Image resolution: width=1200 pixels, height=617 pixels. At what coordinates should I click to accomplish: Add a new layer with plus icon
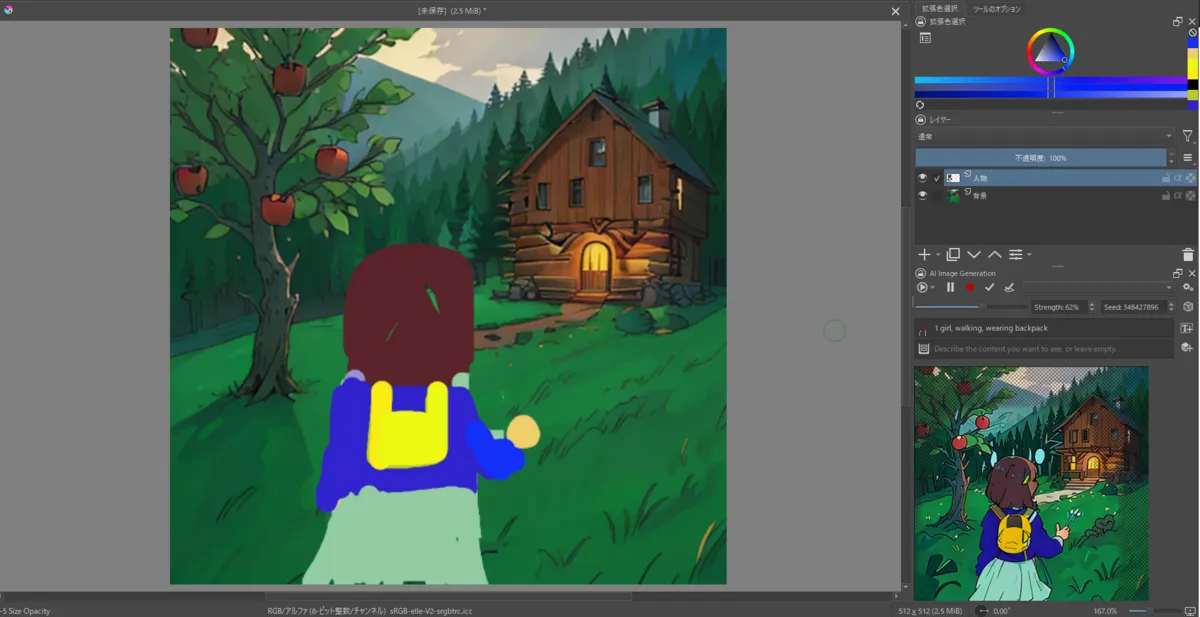coord(925,255)
